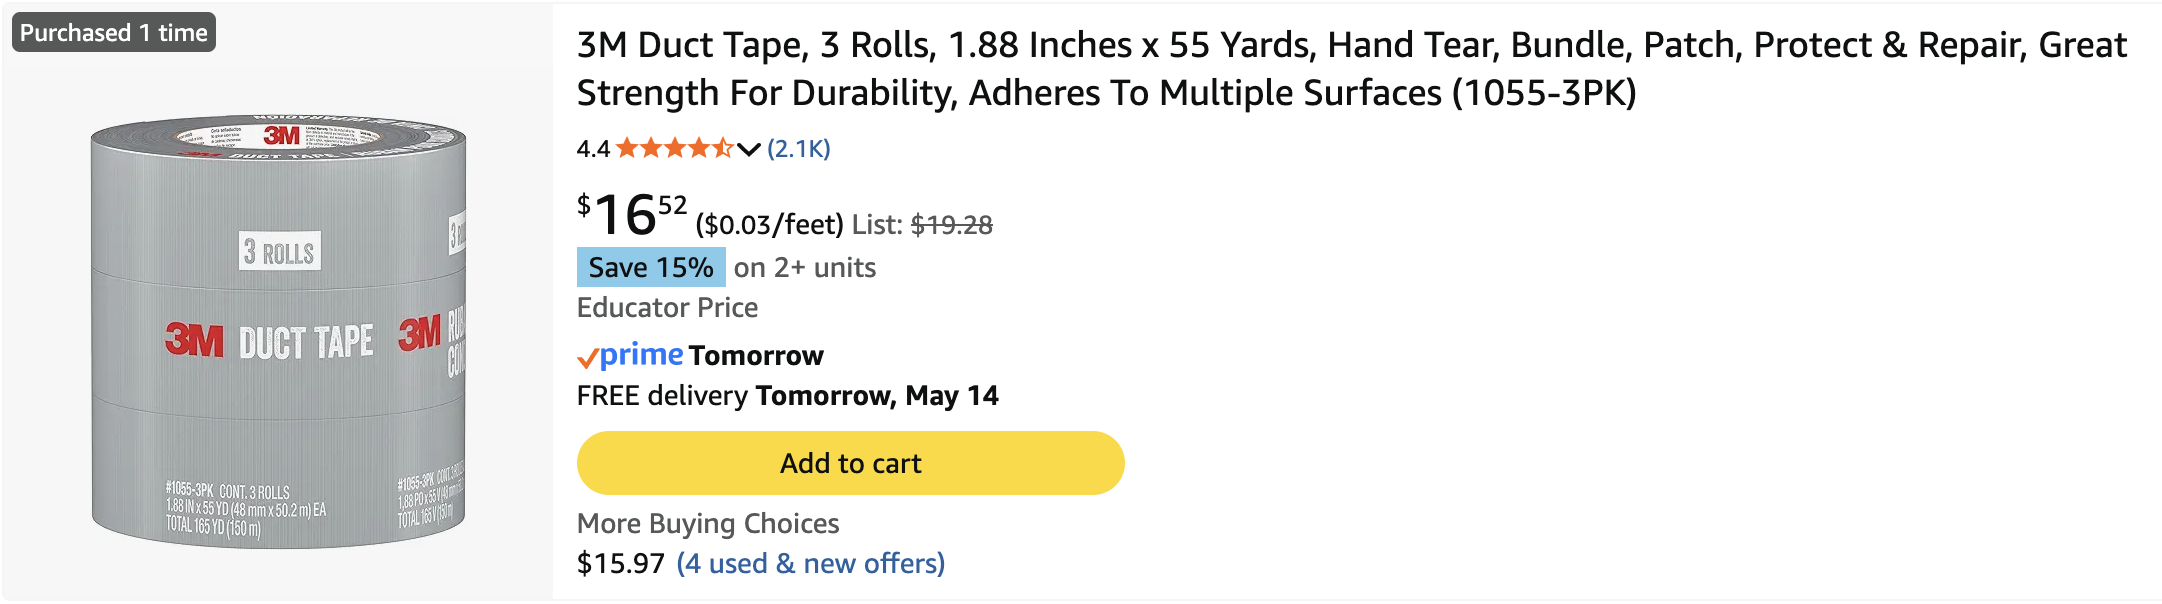Click the orange star rating icons
The image size is (2162, 604).
coord(675,149)
